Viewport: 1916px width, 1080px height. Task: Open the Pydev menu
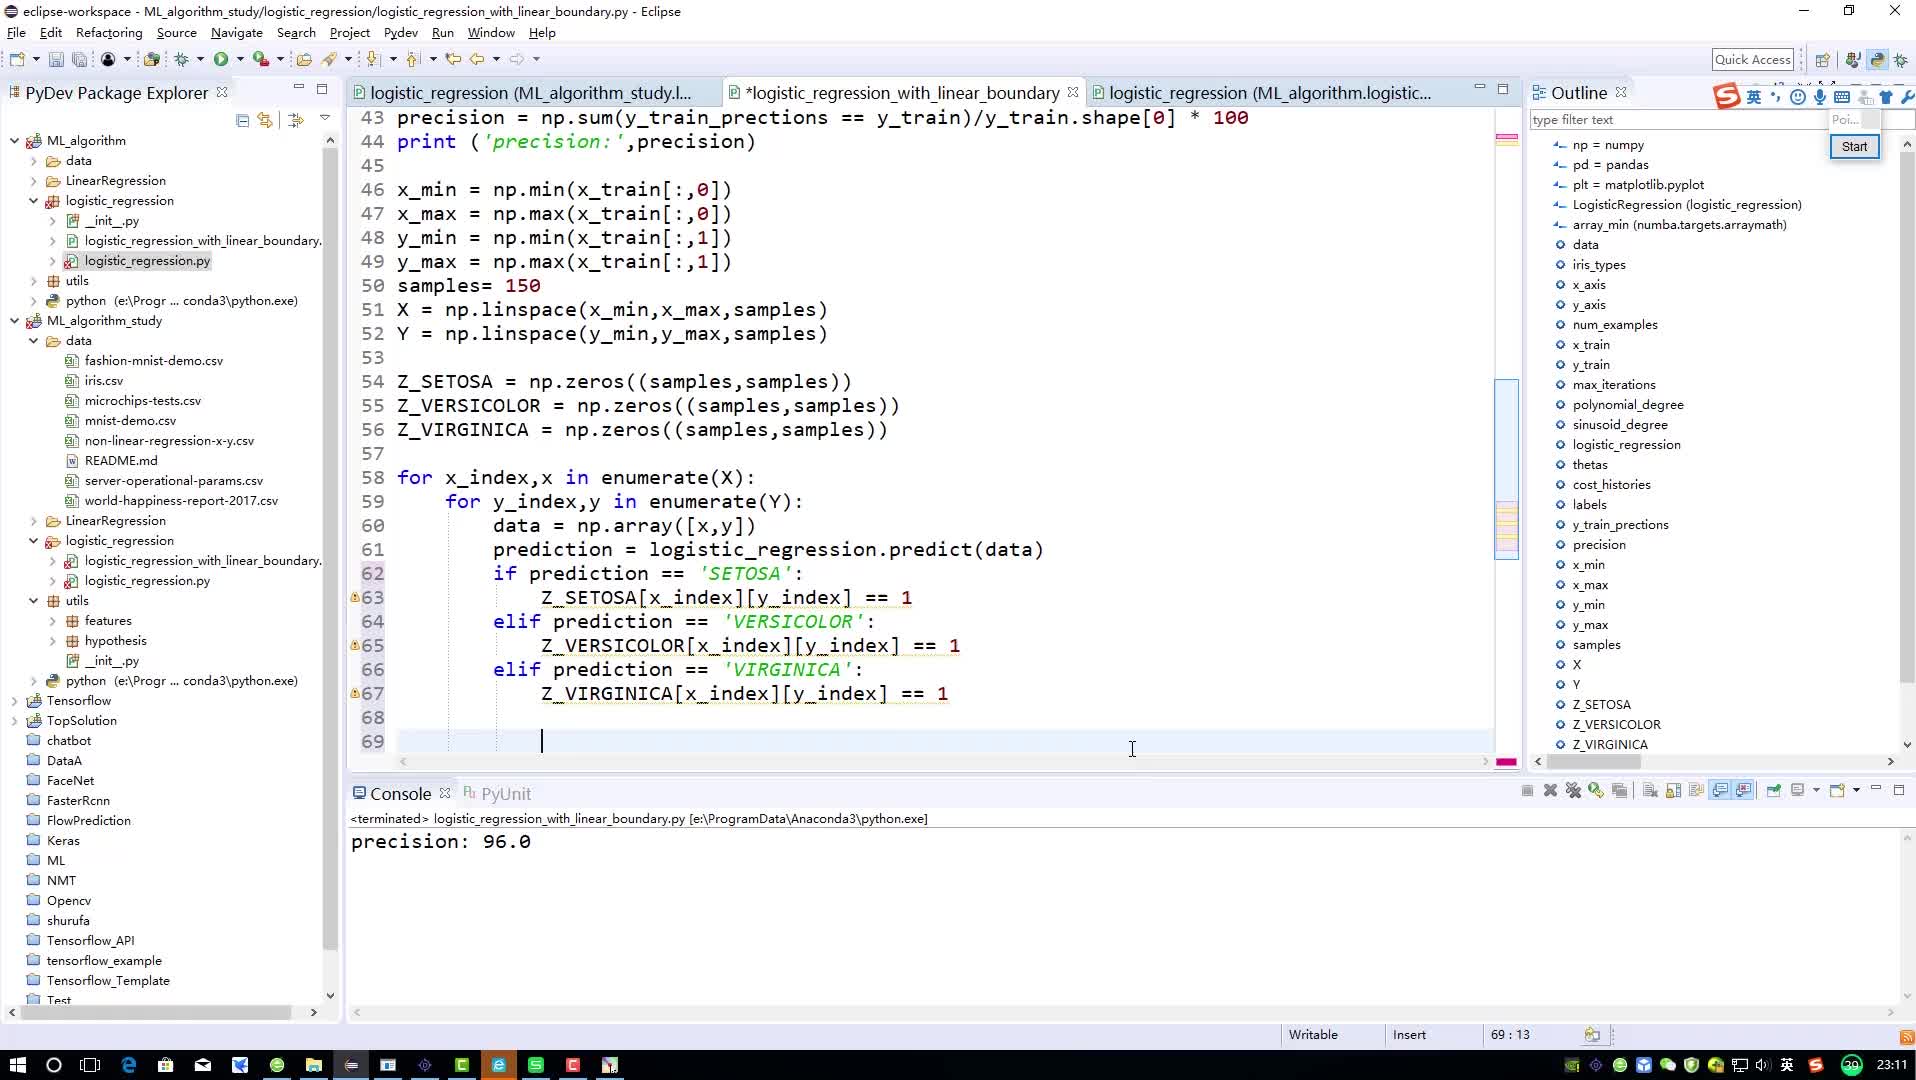click(400, 33)
